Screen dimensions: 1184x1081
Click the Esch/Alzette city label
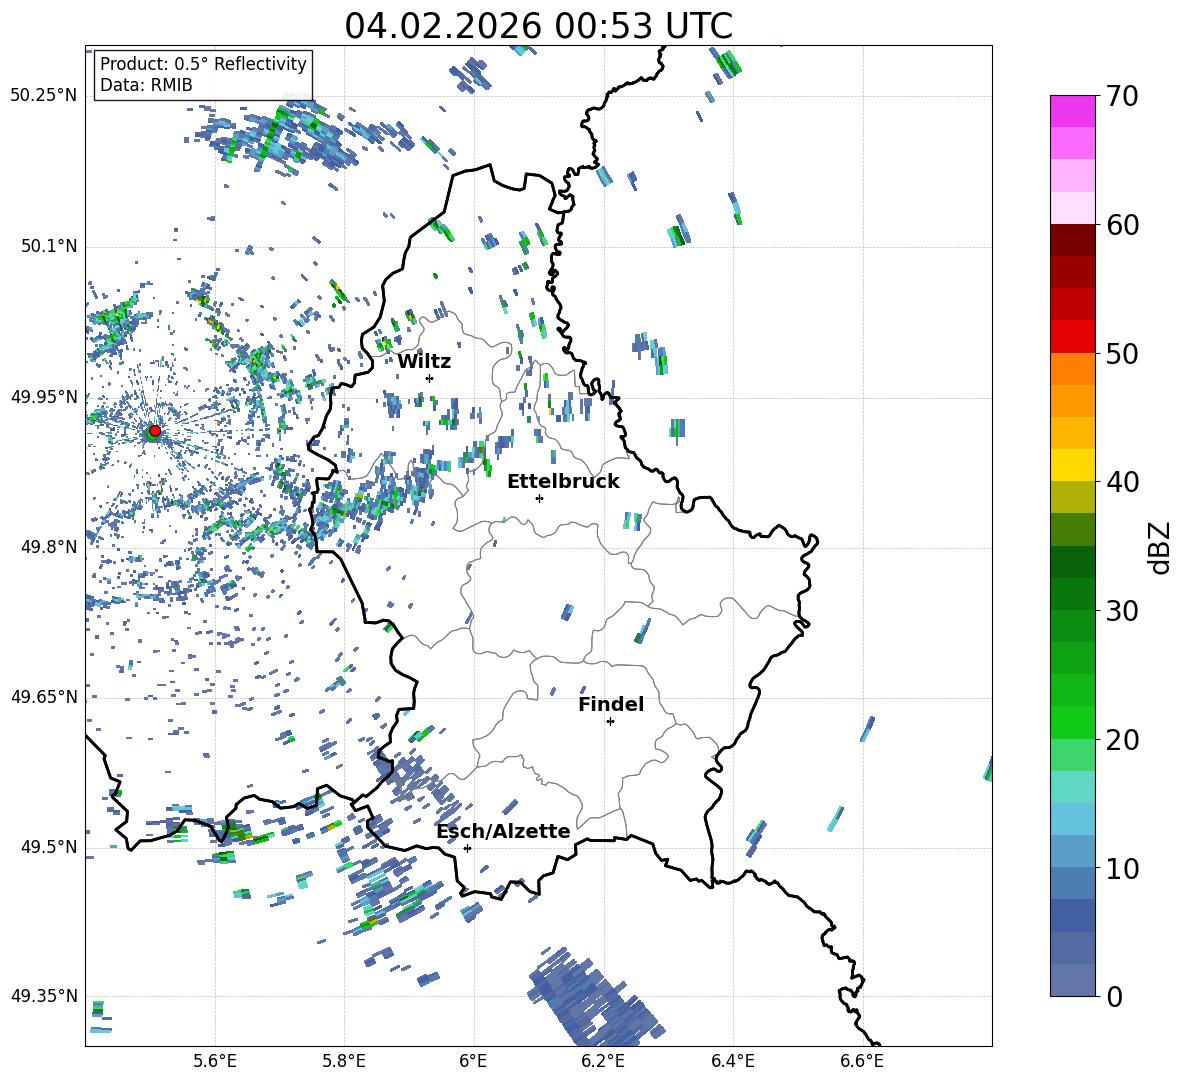[x=503, y=832]
